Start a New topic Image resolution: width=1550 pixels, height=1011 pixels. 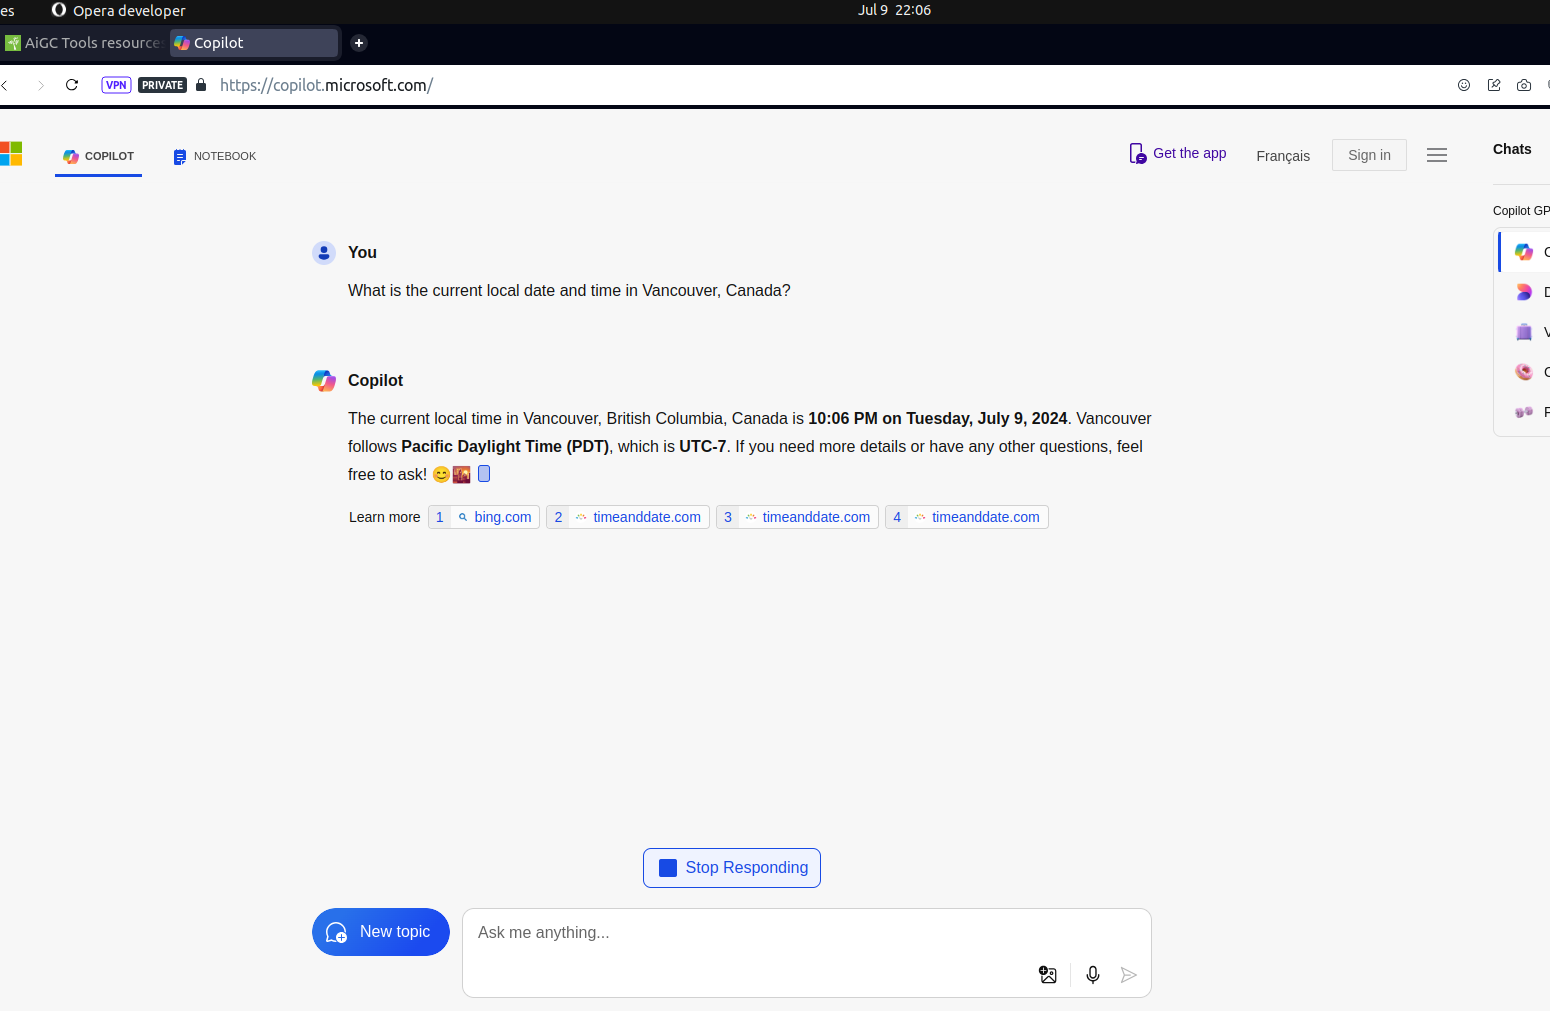(381, 932)
